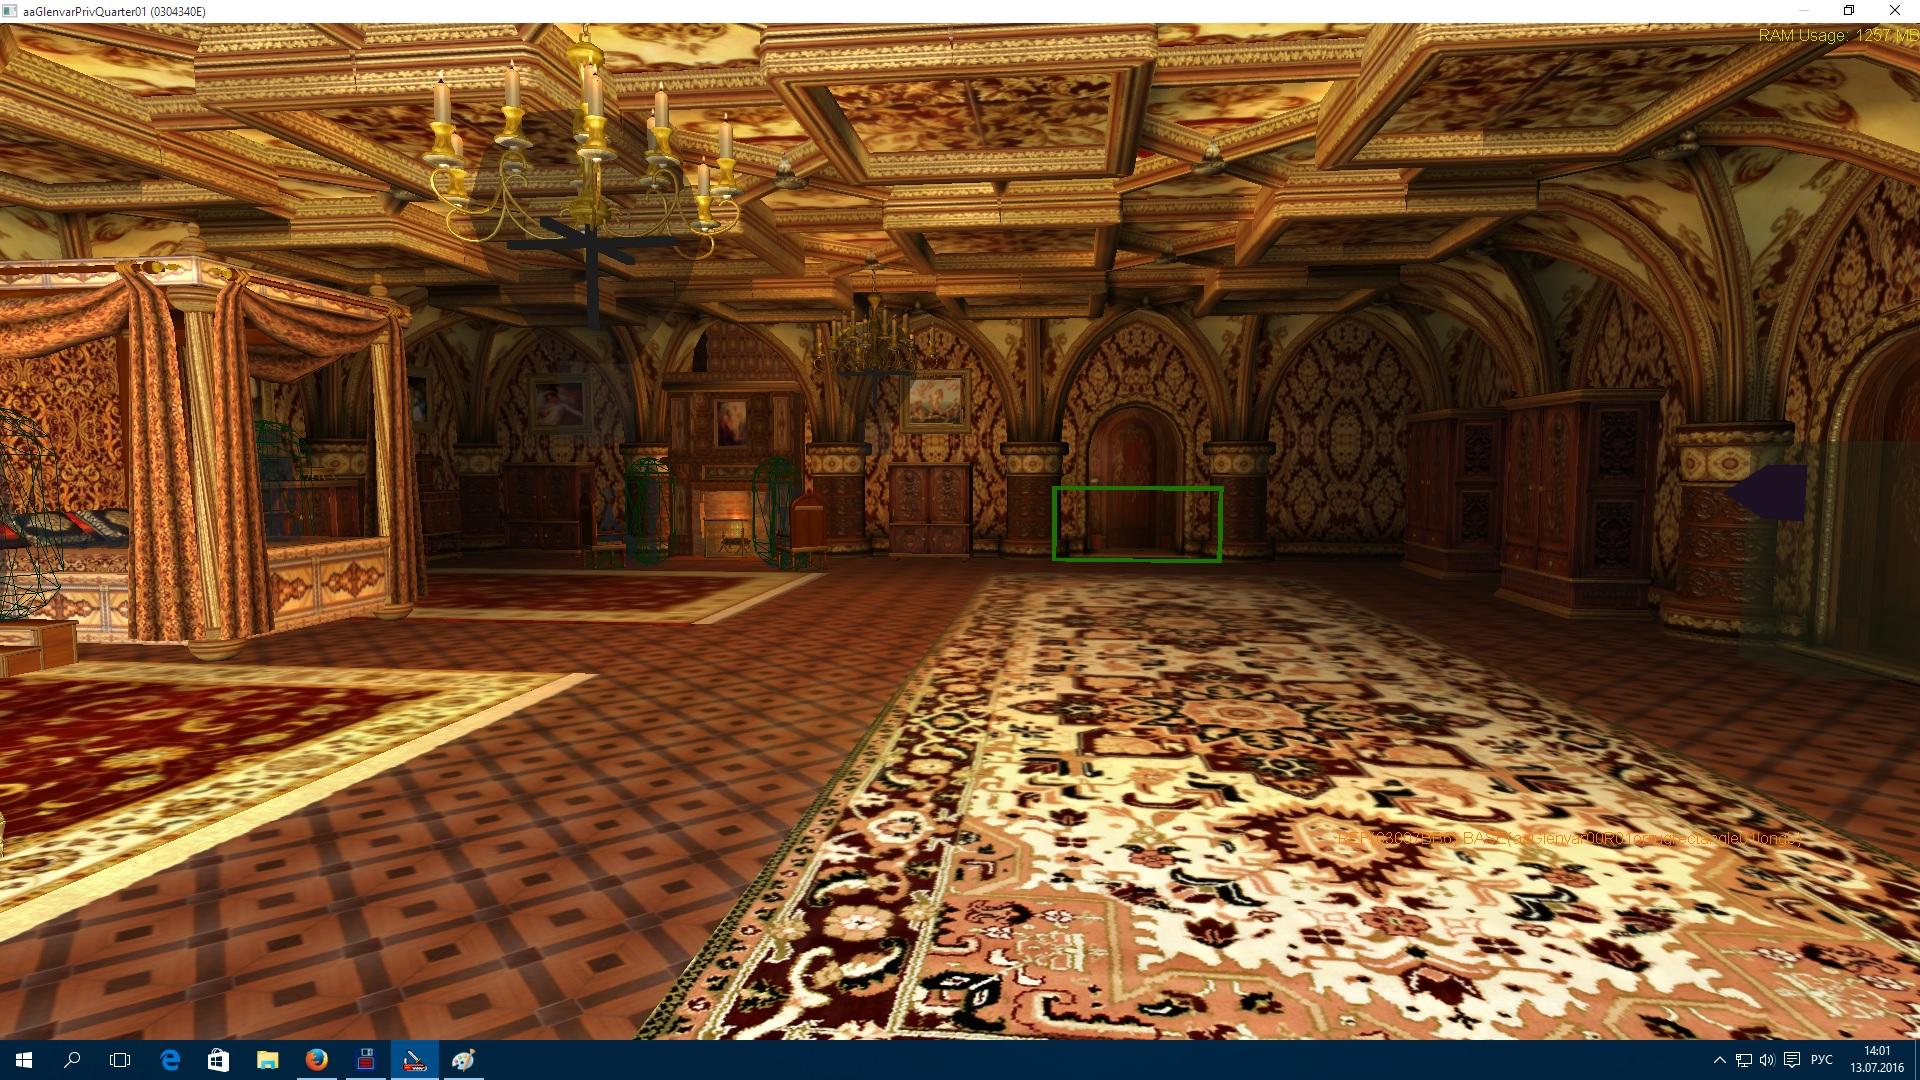The image size is (1920, 1080).
Task: Open the network status tray icon
Action: [x=1743, y=1060]
